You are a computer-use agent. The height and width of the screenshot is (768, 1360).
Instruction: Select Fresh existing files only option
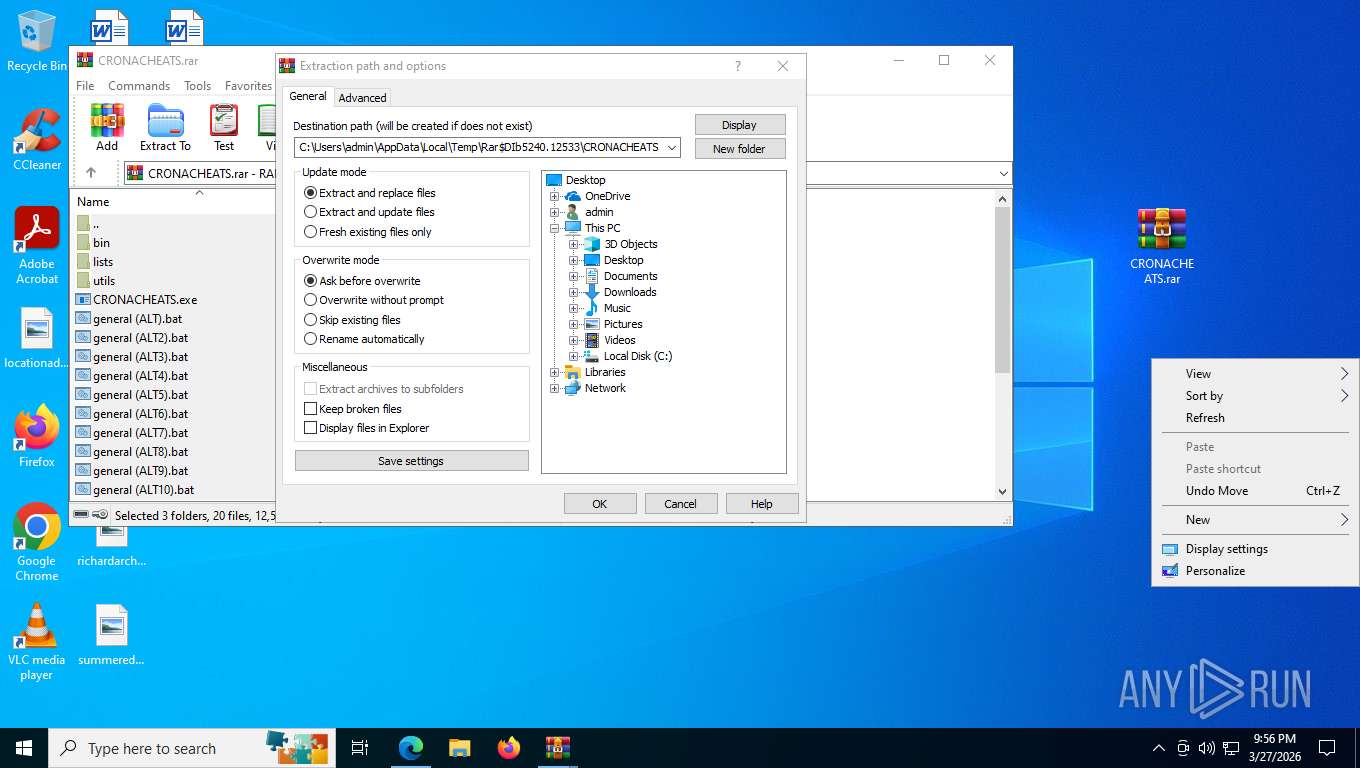[x=368, y=232]
